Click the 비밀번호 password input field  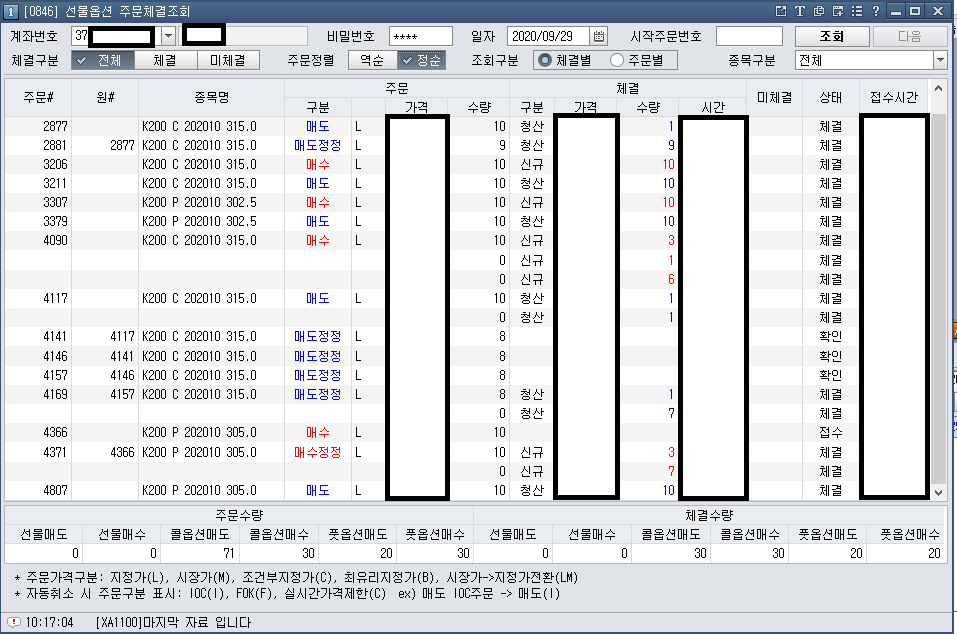[x=420, y=36]
